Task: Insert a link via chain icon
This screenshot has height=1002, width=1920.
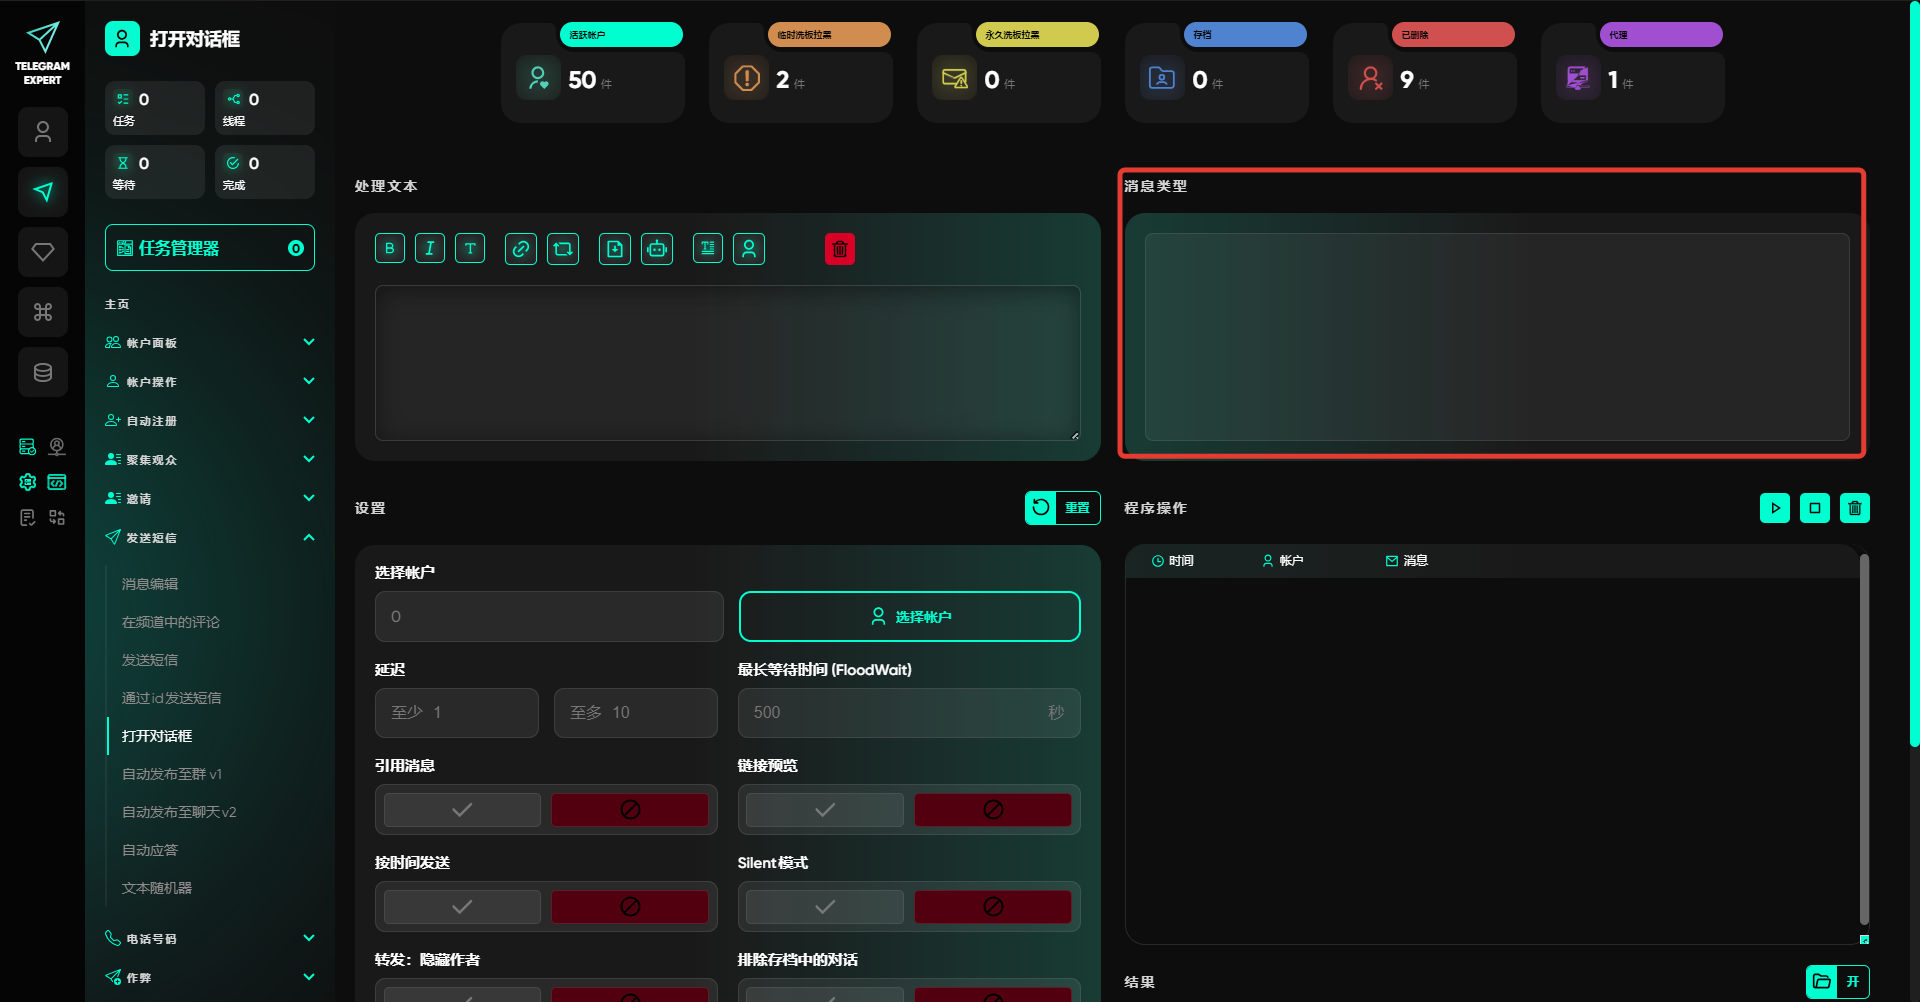Action: pyautogui.click(x=520, y=249)
